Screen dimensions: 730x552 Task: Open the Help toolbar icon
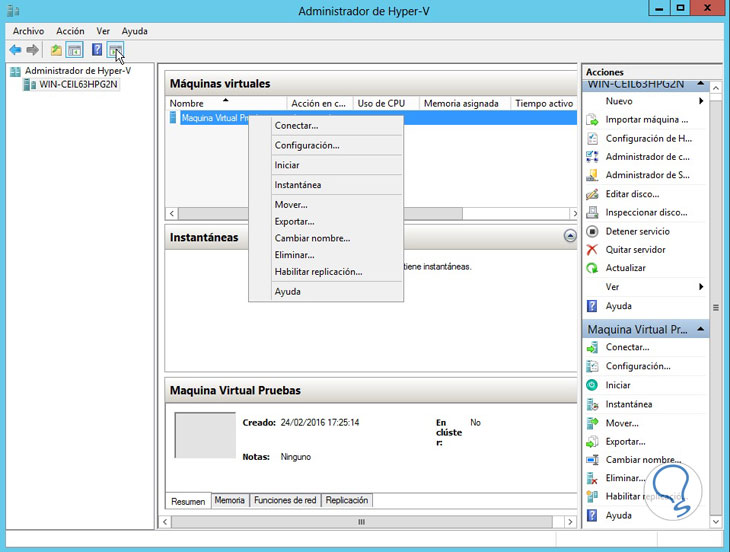click(97, 49)
